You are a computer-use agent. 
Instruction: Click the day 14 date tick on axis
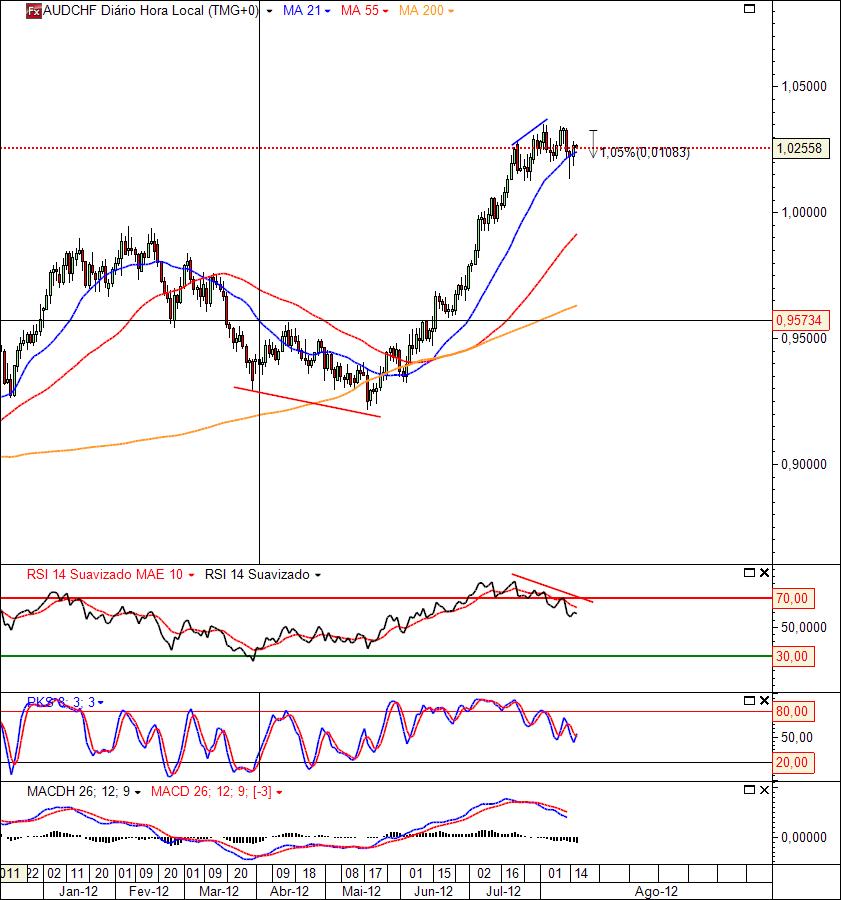pos(581,874)
